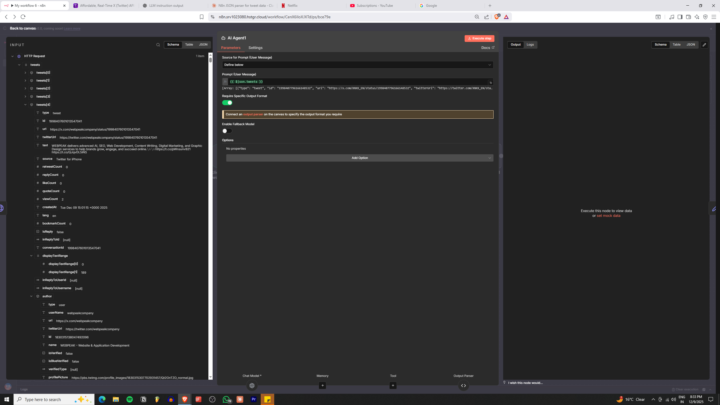Image resolution: width=720 pixels, height=405 pixels.
Task: Click the Windows search box
Action: coord(54,399)
